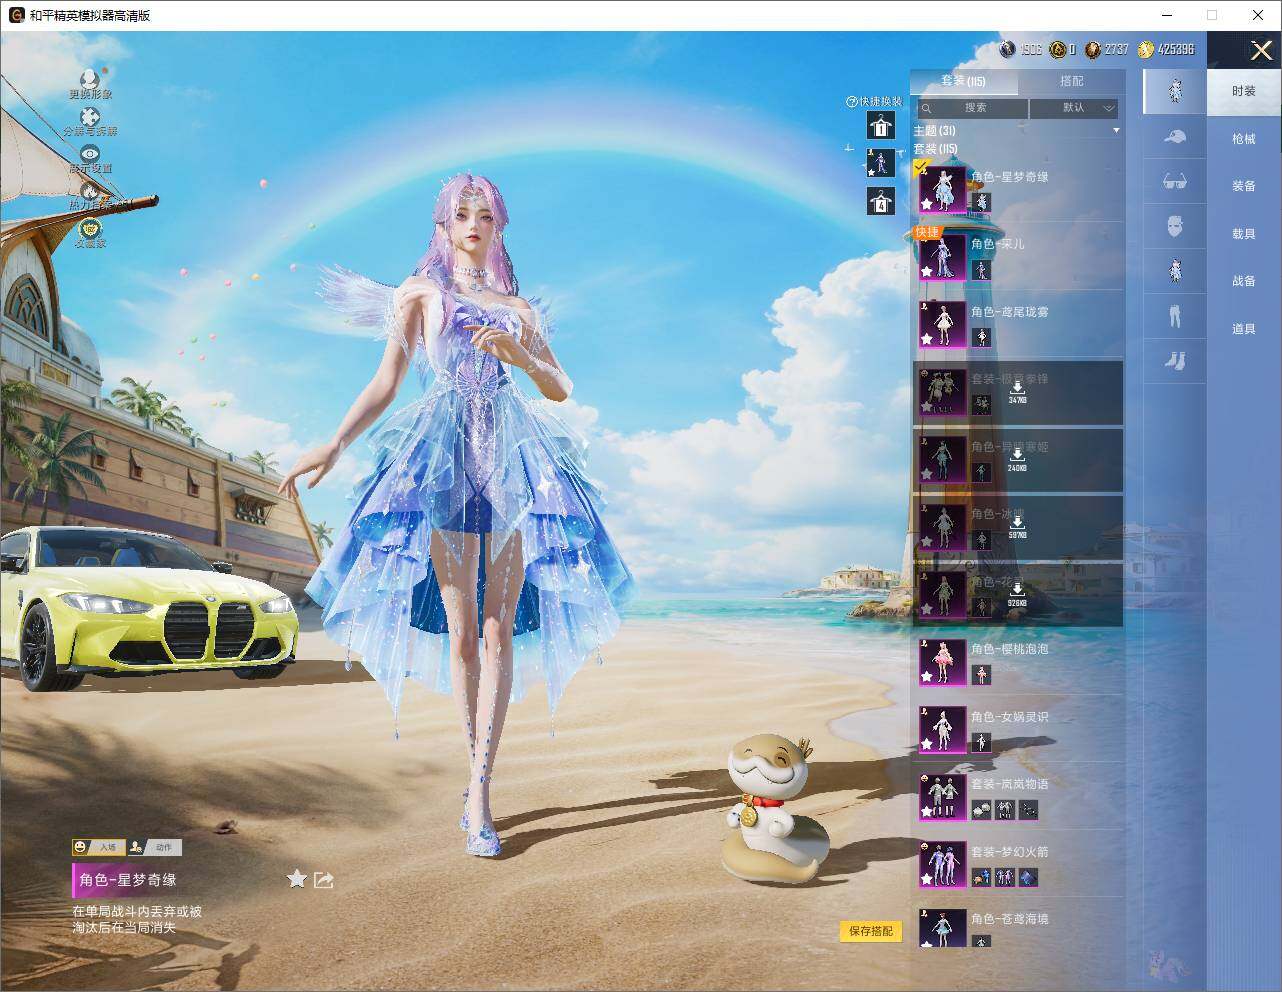Click the 保存搭配 save outfit button

(x=871, y=931)
